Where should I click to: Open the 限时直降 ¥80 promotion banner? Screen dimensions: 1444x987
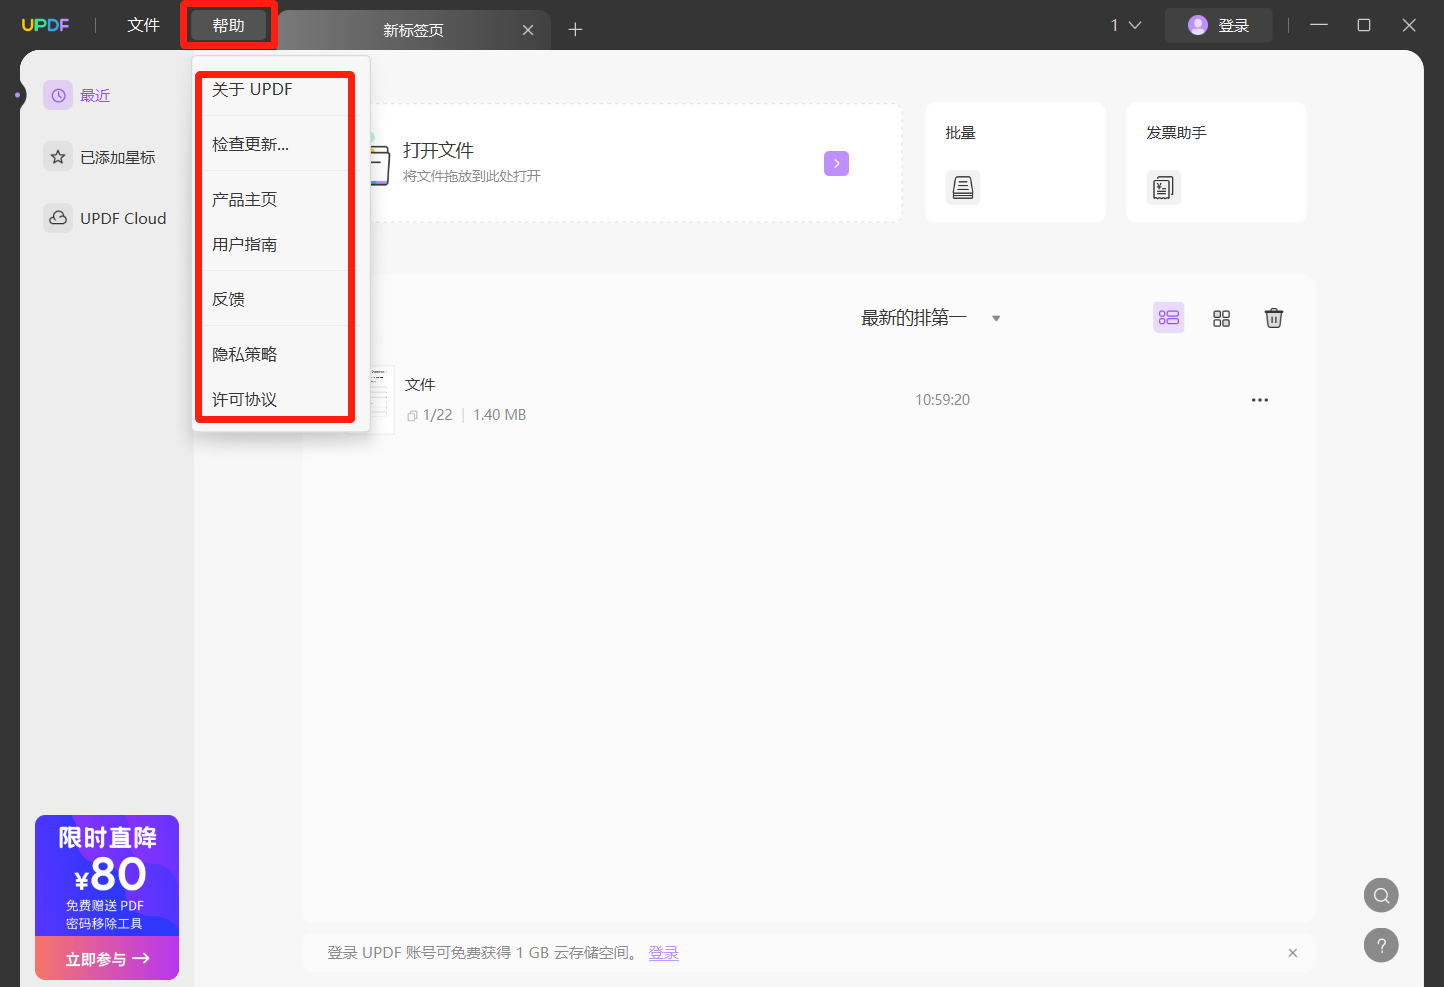point(107,875)
